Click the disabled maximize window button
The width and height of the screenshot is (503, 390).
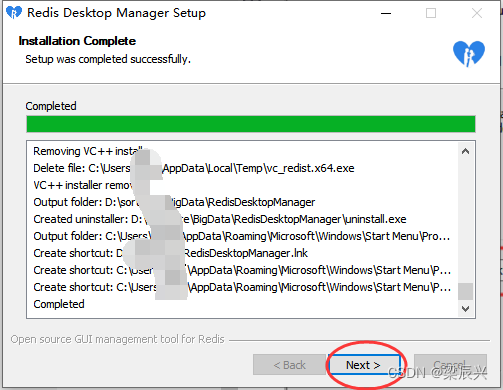tap(431, 13)
